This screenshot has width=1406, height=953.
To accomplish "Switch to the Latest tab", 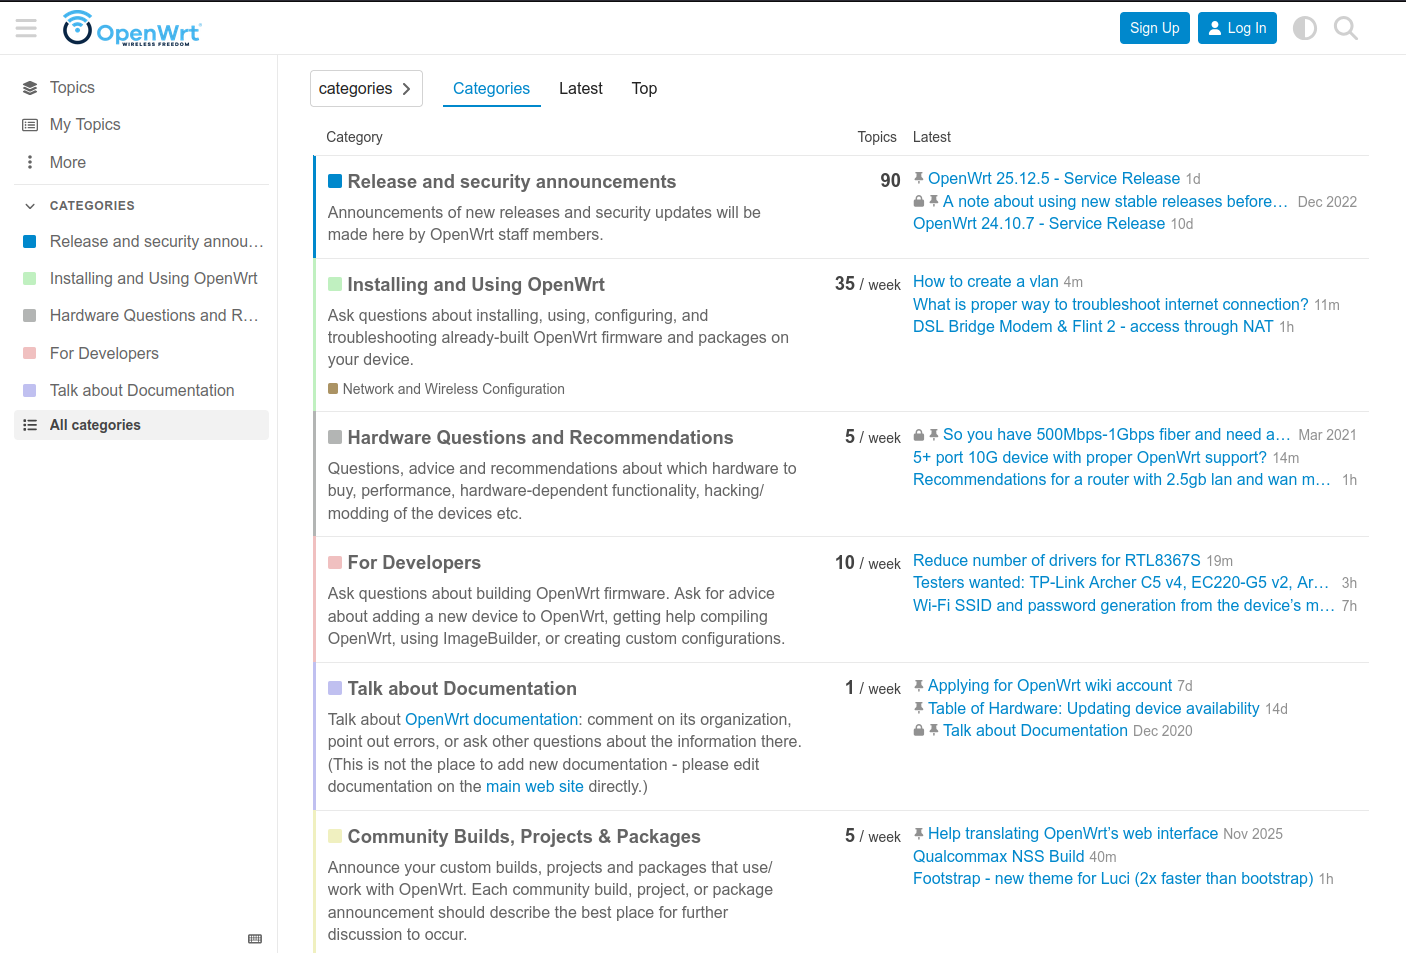I will tap(581, 89).
